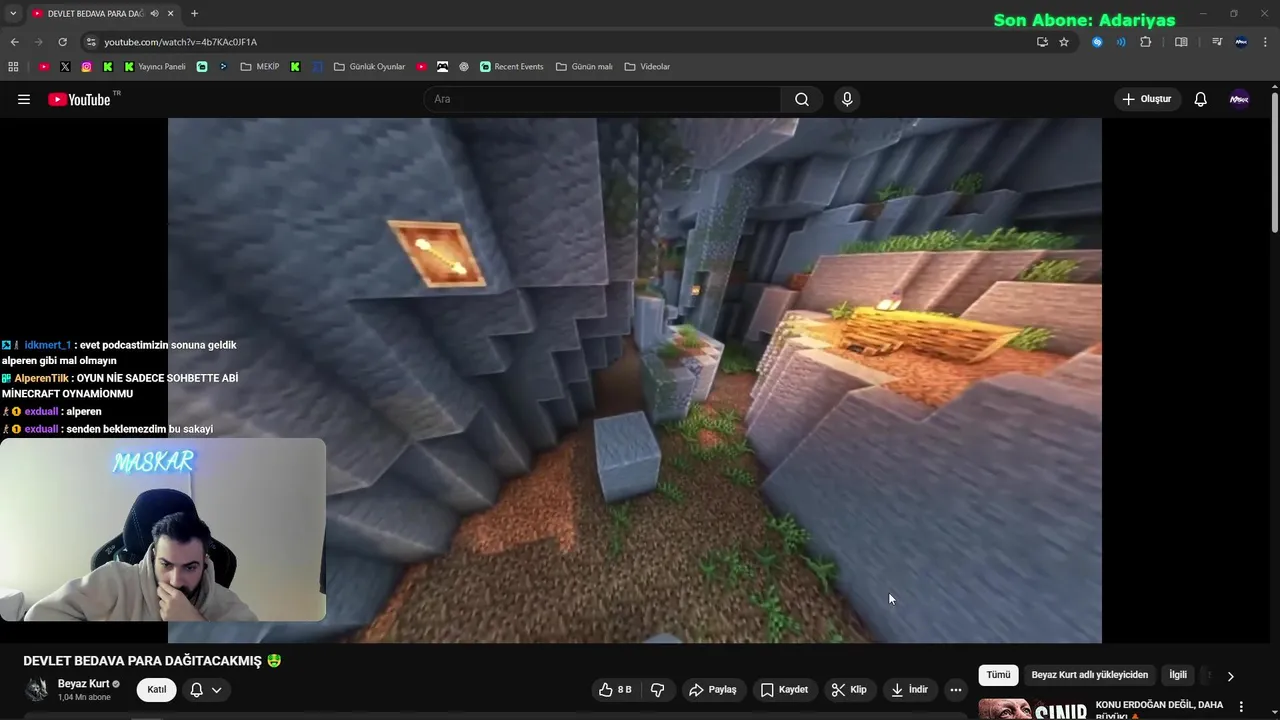Open the YouTube guide hamburger menu
Viewport: 1280px width, 720px height.
[24, 99]
